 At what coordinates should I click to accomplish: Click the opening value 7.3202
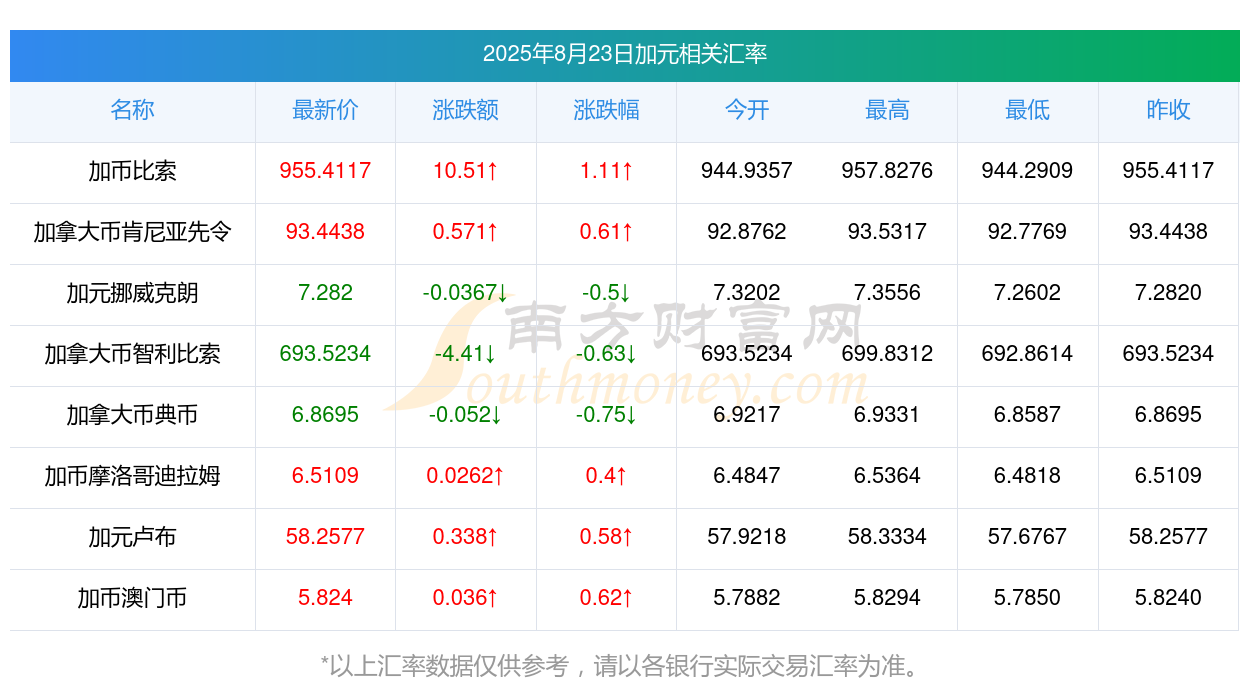point(747,293)
